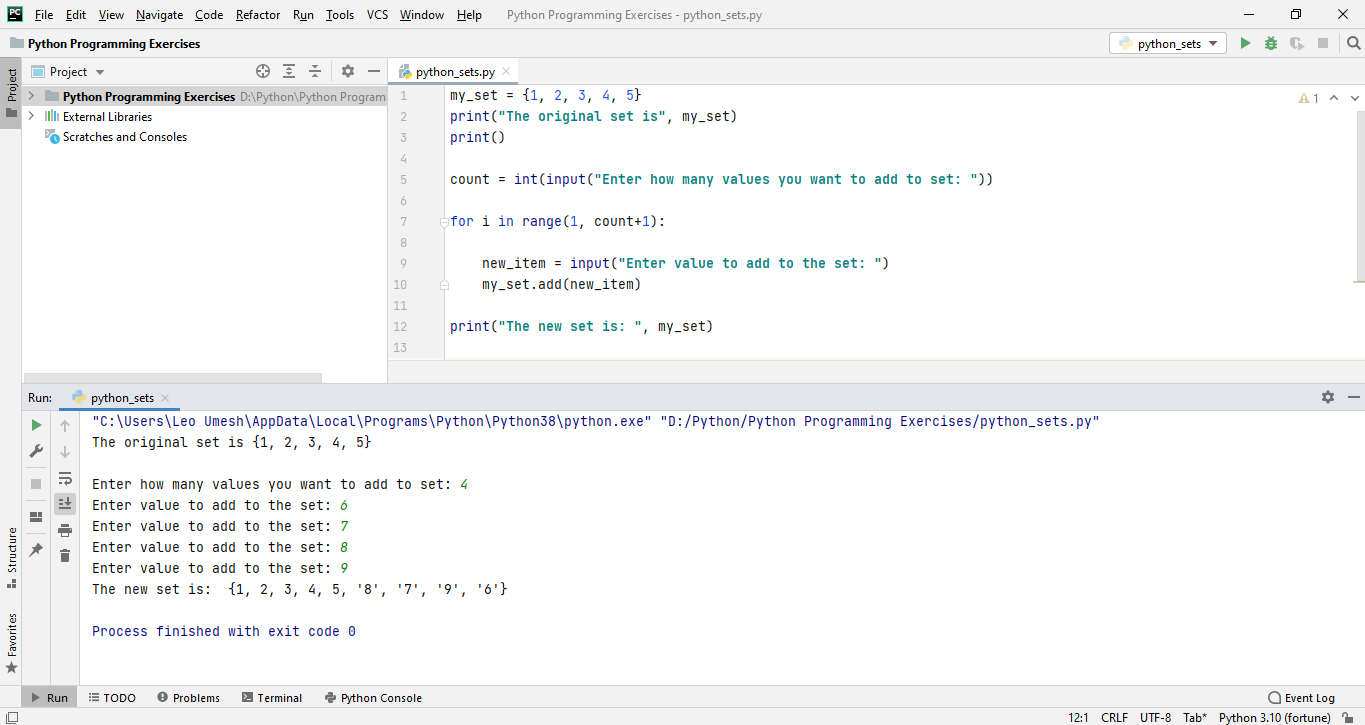Start debugging with the Debug bug icon
The height and width of the screenshot is (725, 1365).
tap(1271, 43)
